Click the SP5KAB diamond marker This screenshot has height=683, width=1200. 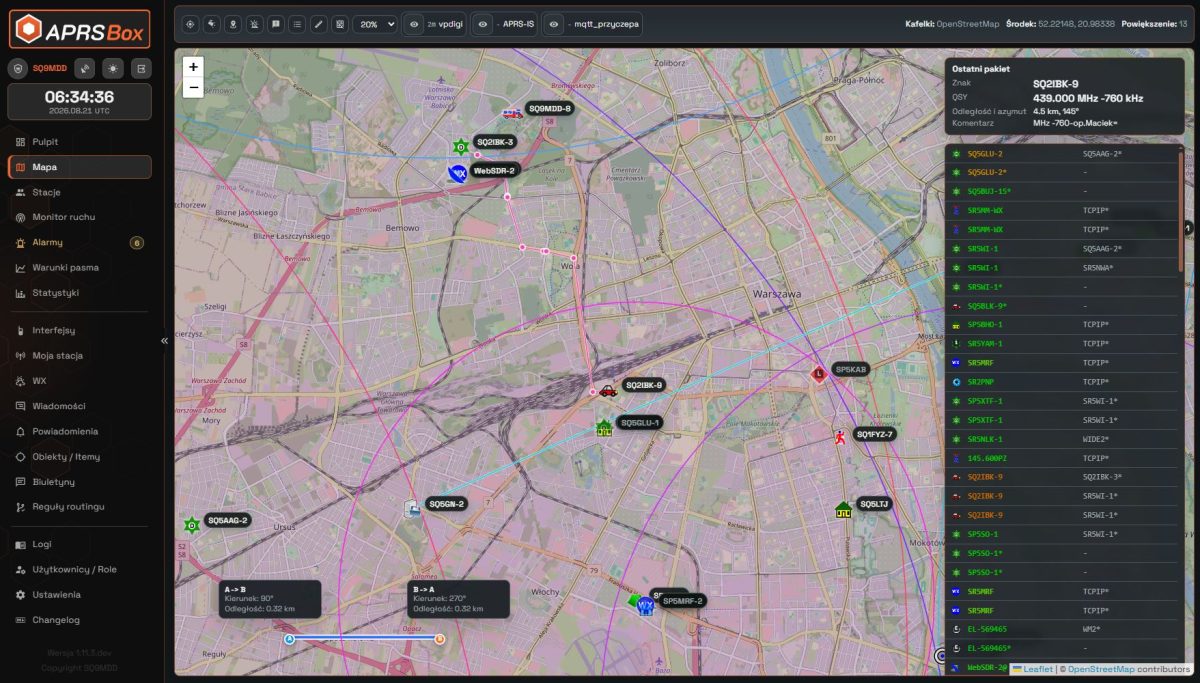click(818, 373)
